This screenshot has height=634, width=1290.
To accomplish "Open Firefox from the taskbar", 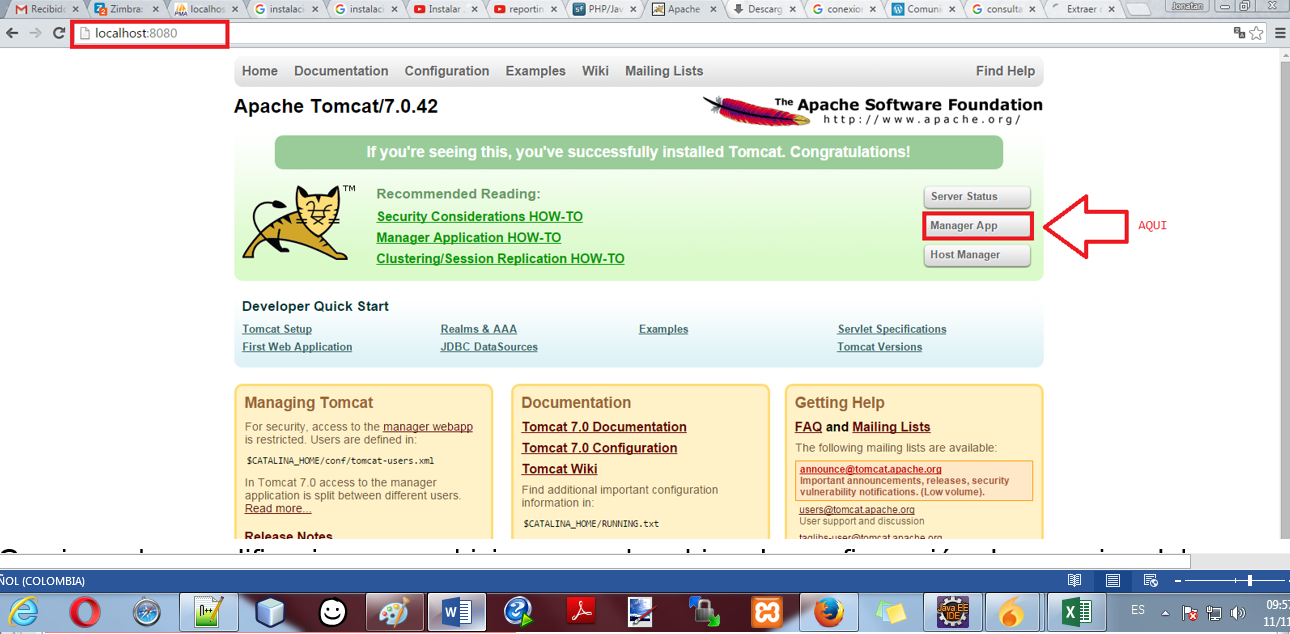I will point(828,612).
